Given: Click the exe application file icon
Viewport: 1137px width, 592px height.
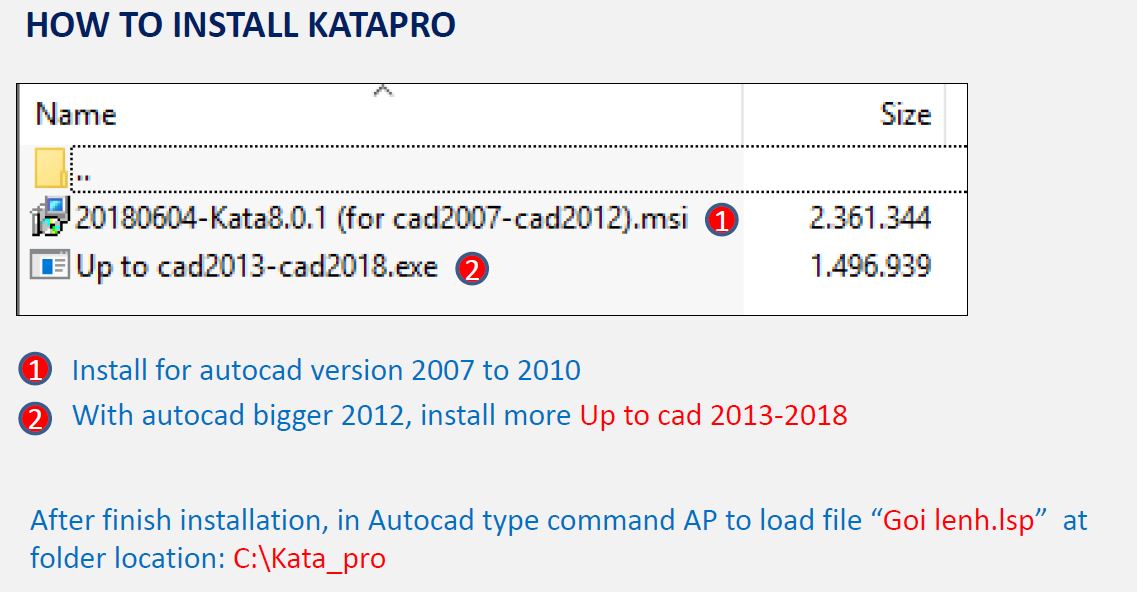Looking at the screenshot, I should (x=49, y=265).
